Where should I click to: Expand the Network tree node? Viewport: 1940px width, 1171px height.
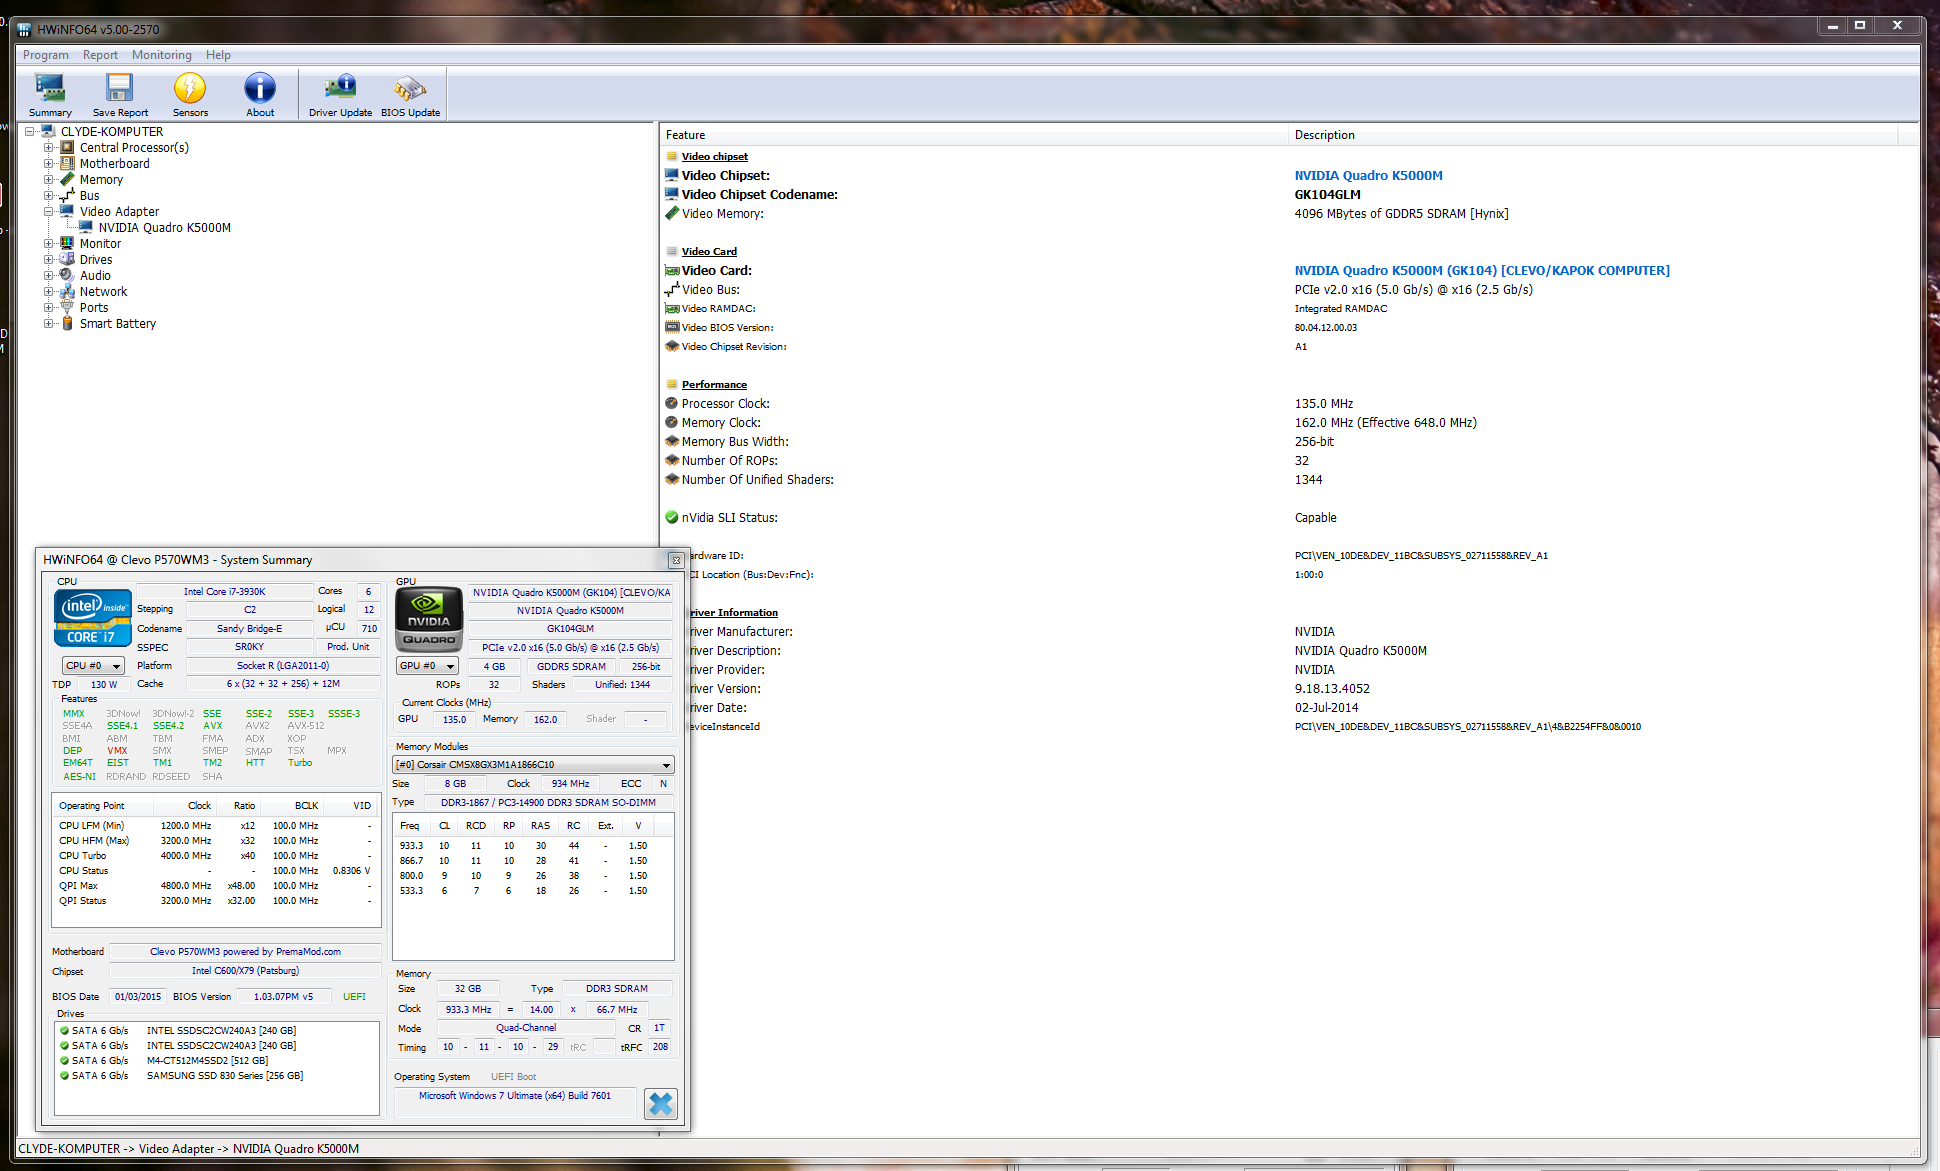pyautogui.click(x=48, y=291)
